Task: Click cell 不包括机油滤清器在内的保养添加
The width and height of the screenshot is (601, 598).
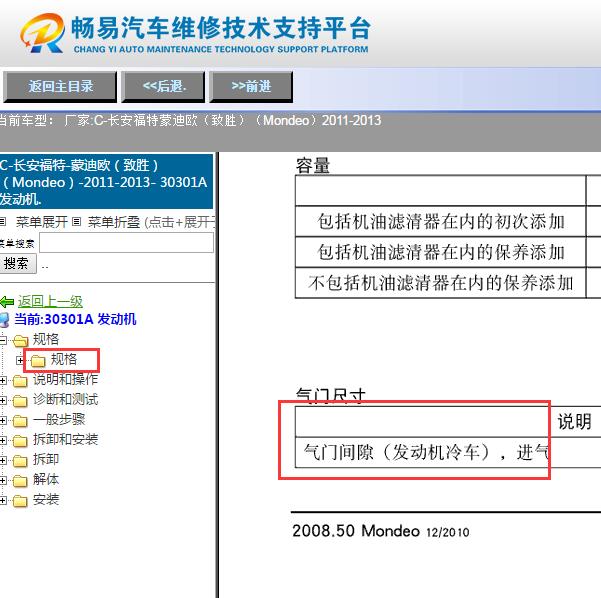Action: coord(441,283)
